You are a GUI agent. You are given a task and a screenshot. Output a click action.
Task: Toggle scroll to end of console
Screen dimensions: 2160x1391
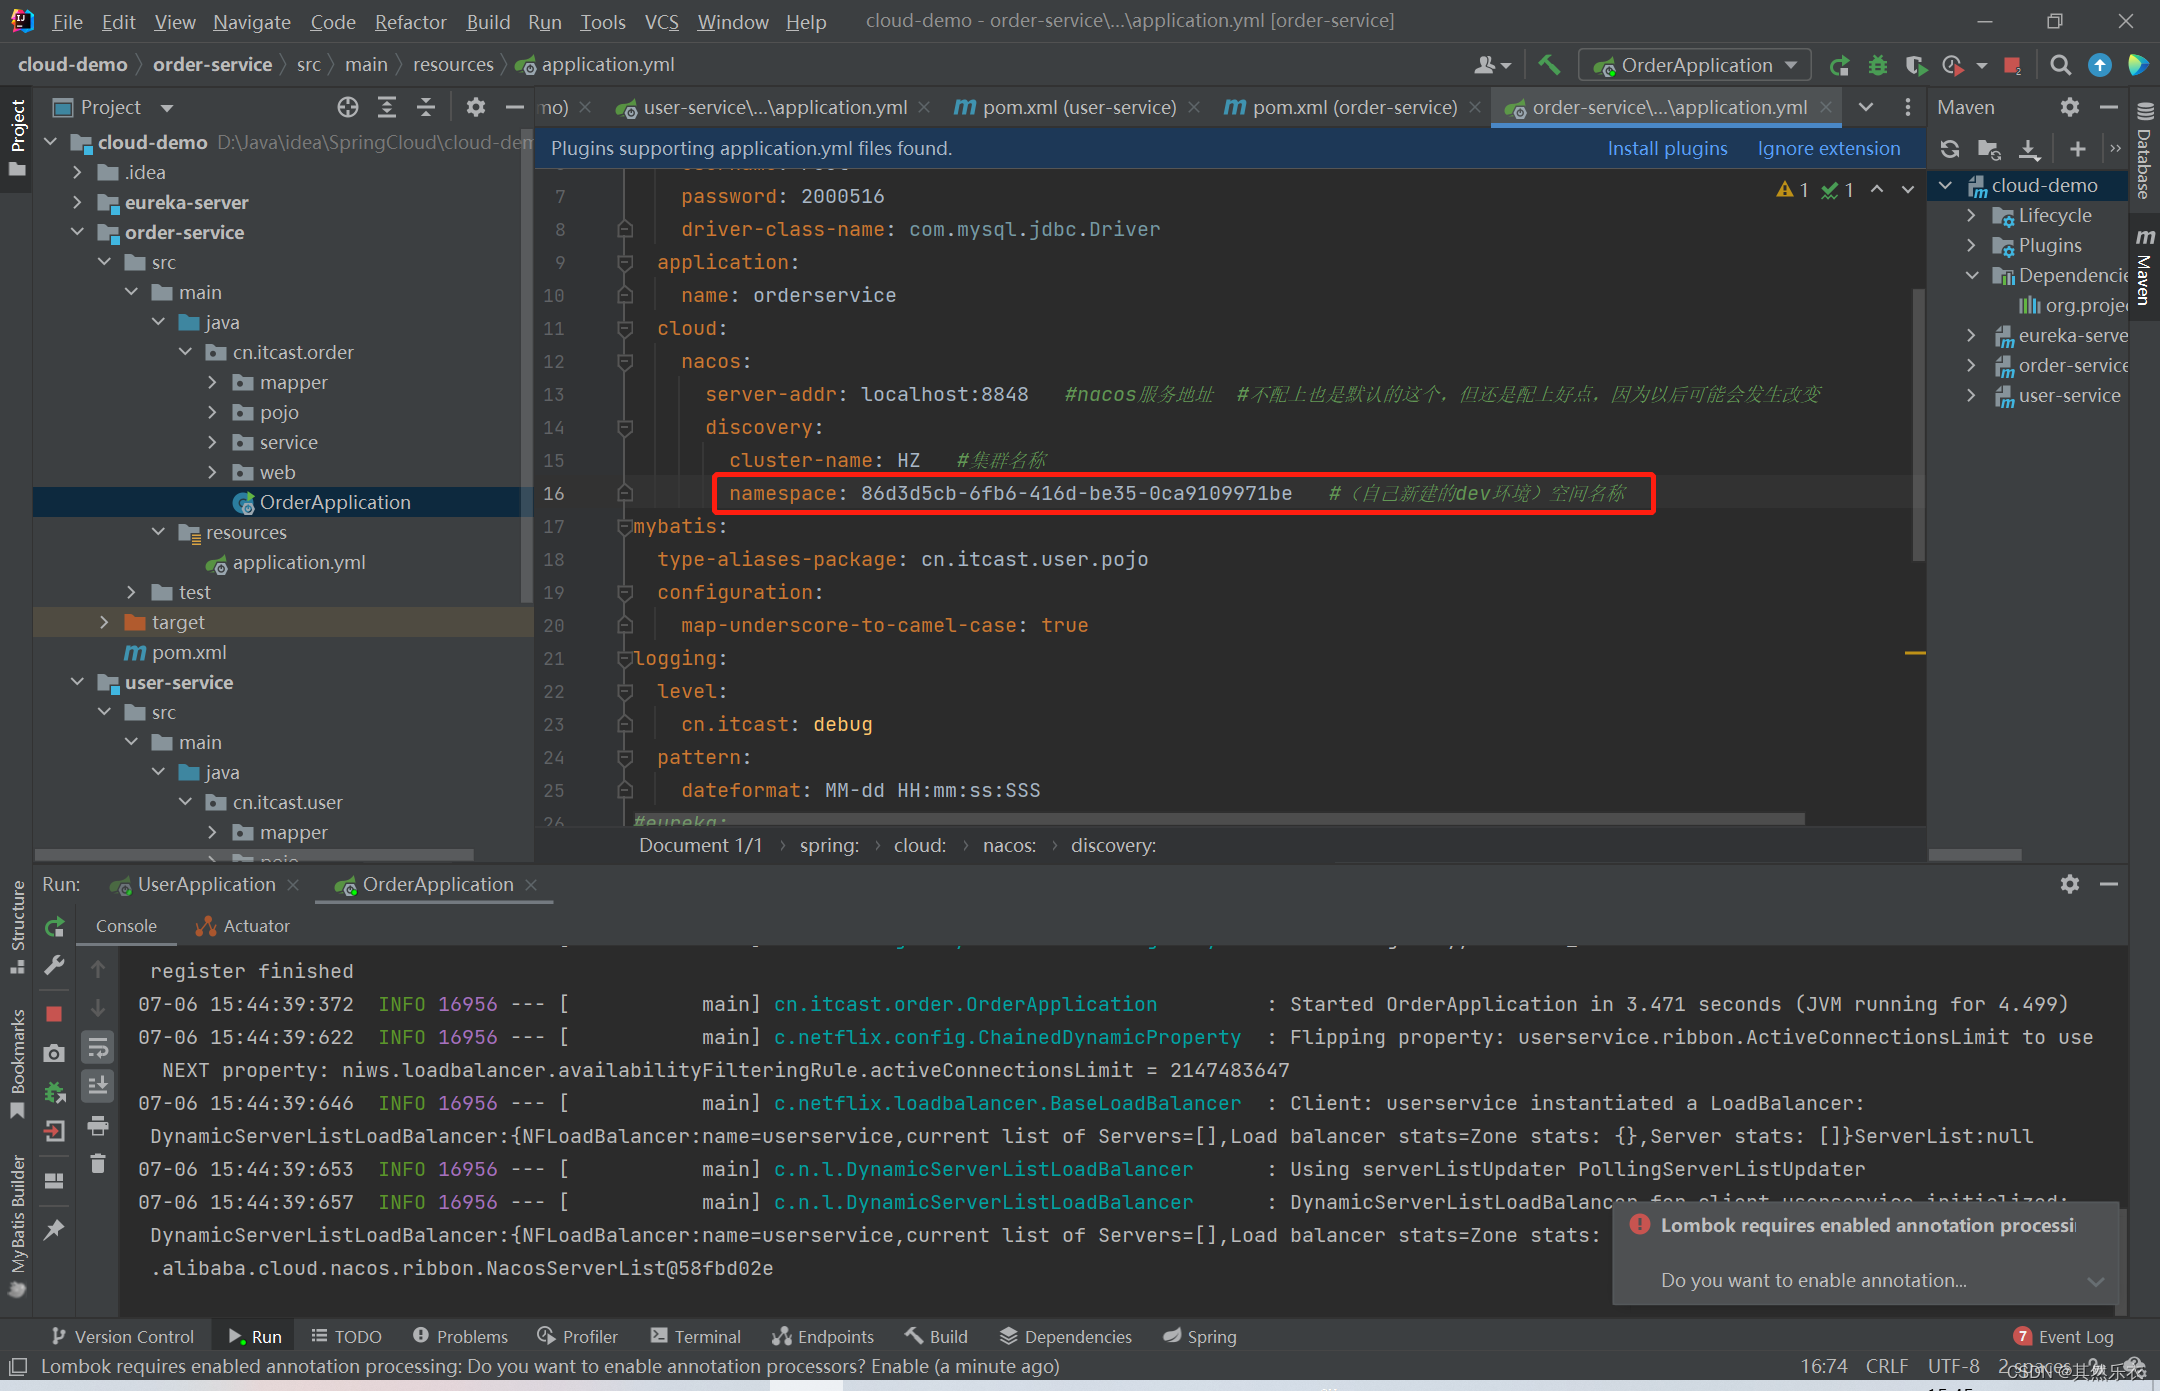[98, 1086]
